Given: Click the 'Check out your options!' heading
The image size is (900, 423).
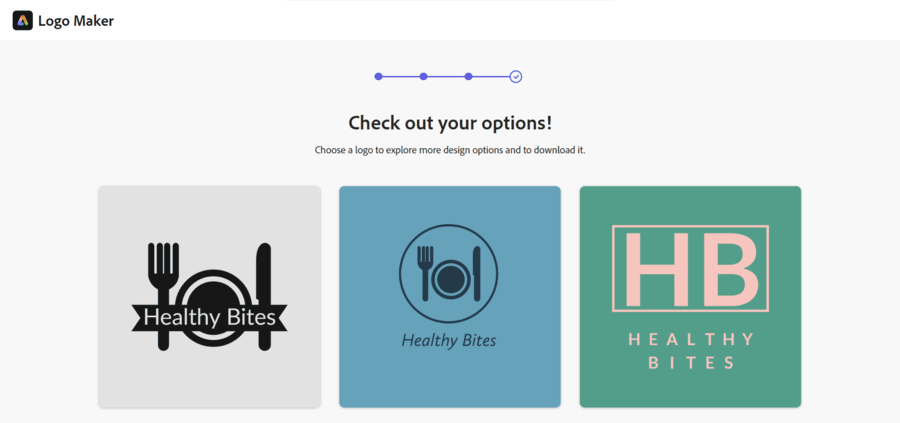Looking at the screenshot, I should 450,123.
